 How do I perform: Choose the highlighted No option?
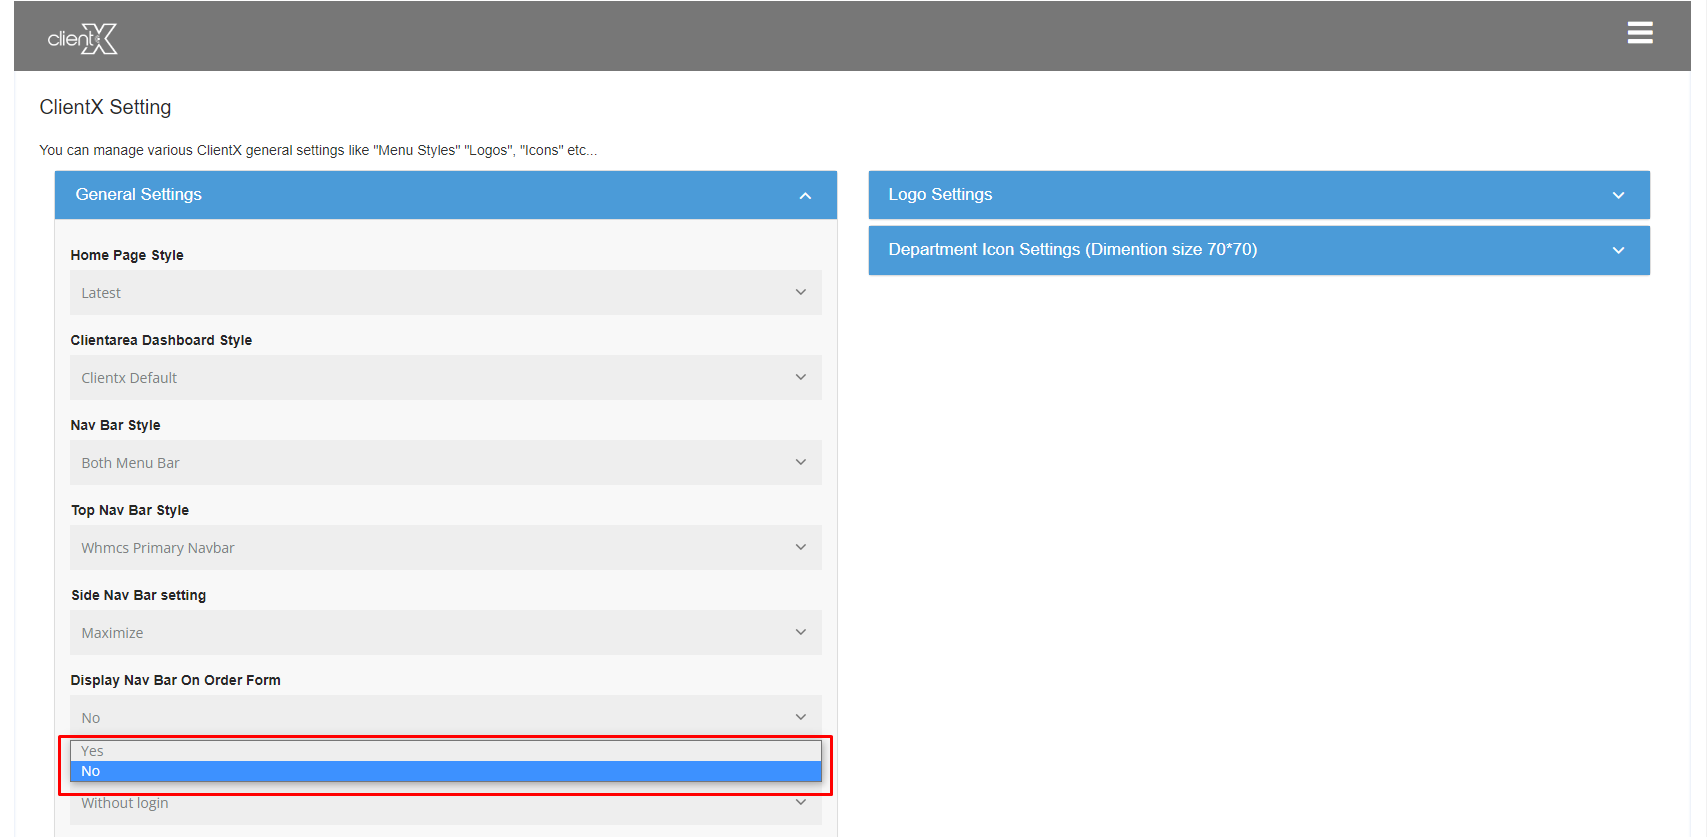(x=445, y=772)
